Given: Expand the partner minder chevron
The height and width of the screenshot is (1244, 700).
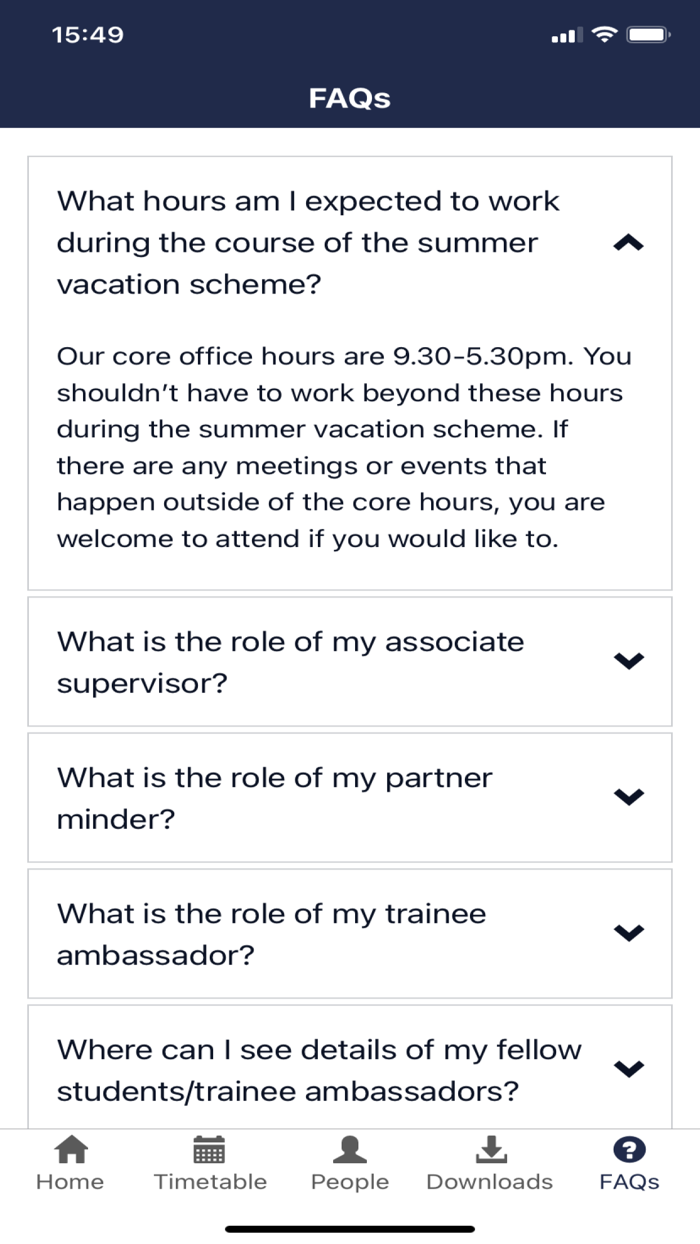Looking at the screenshot, I should pos(628,796).
